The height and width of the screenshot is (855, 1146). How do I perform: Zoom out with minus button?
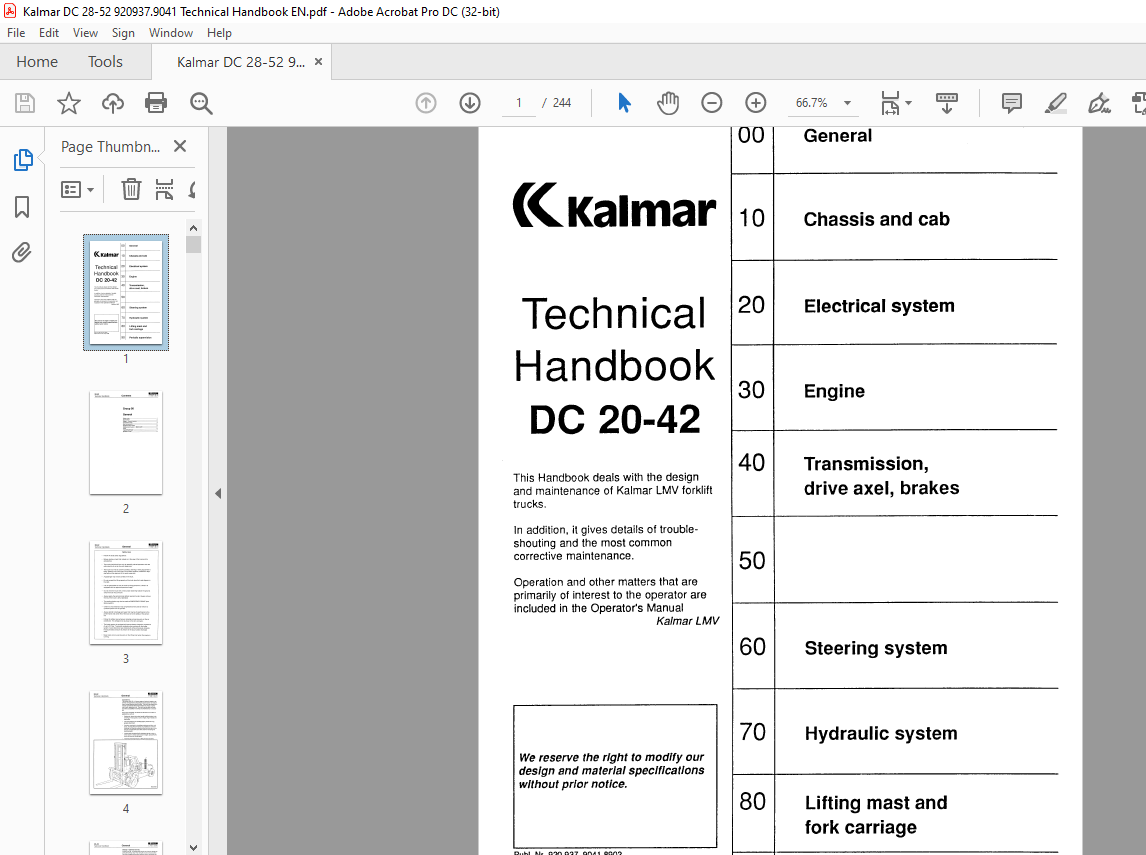pyautogui.click(x=711, y=103)
